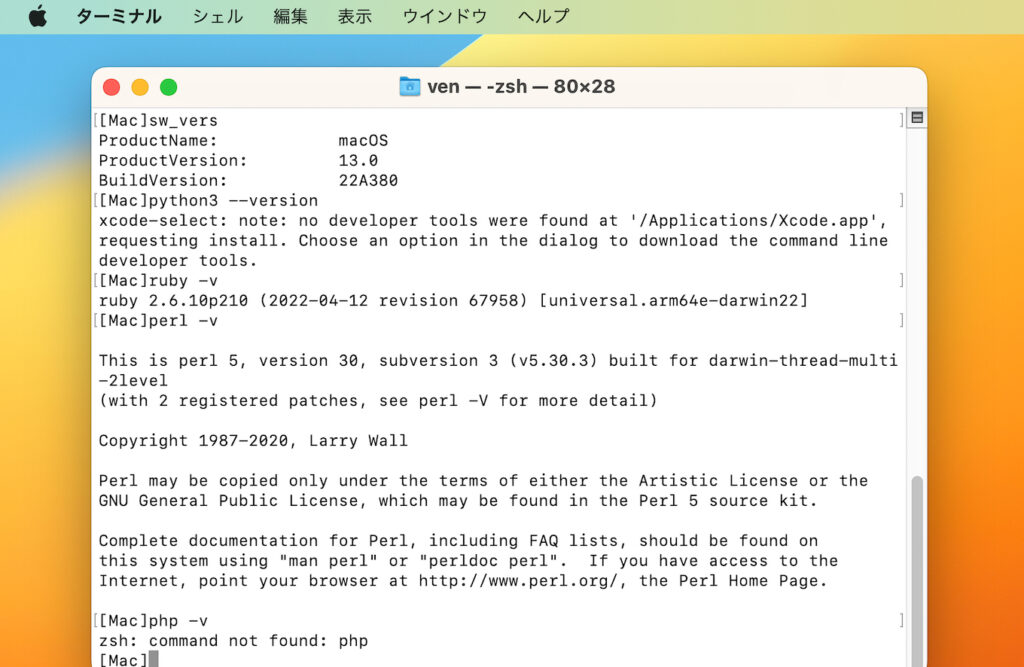Open the 編集 menu
This screenshot has width=1024, height=667.
(290, 16)
